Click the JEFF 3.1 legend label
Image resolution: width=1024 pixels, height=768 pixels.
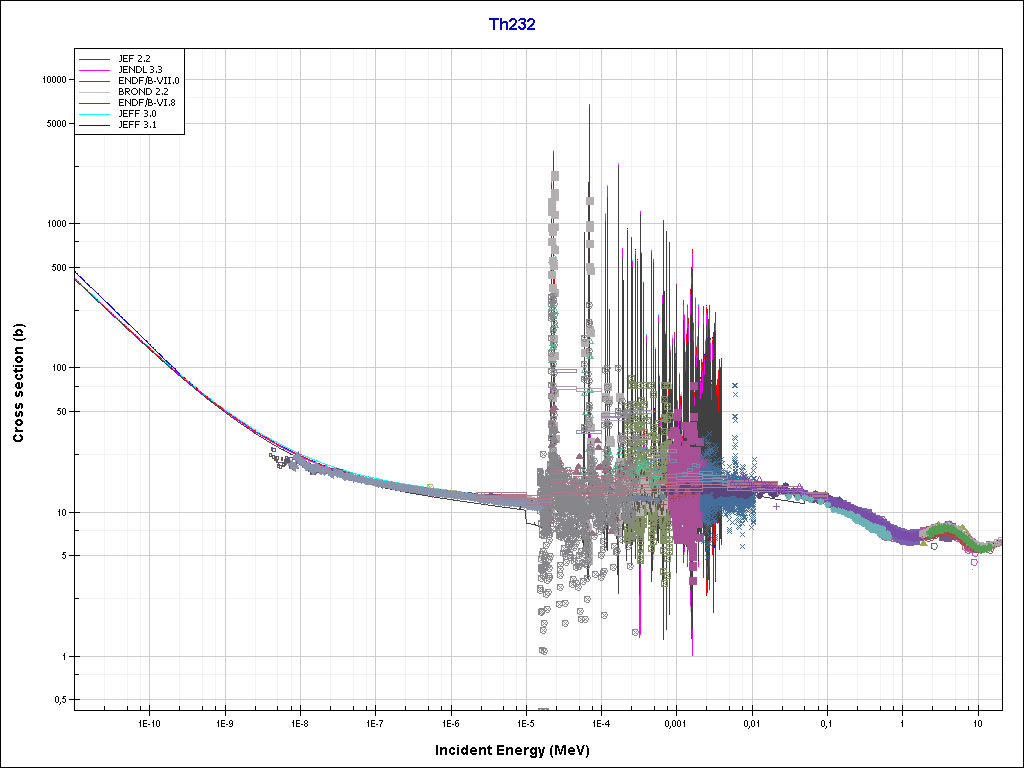pos(136,125)
